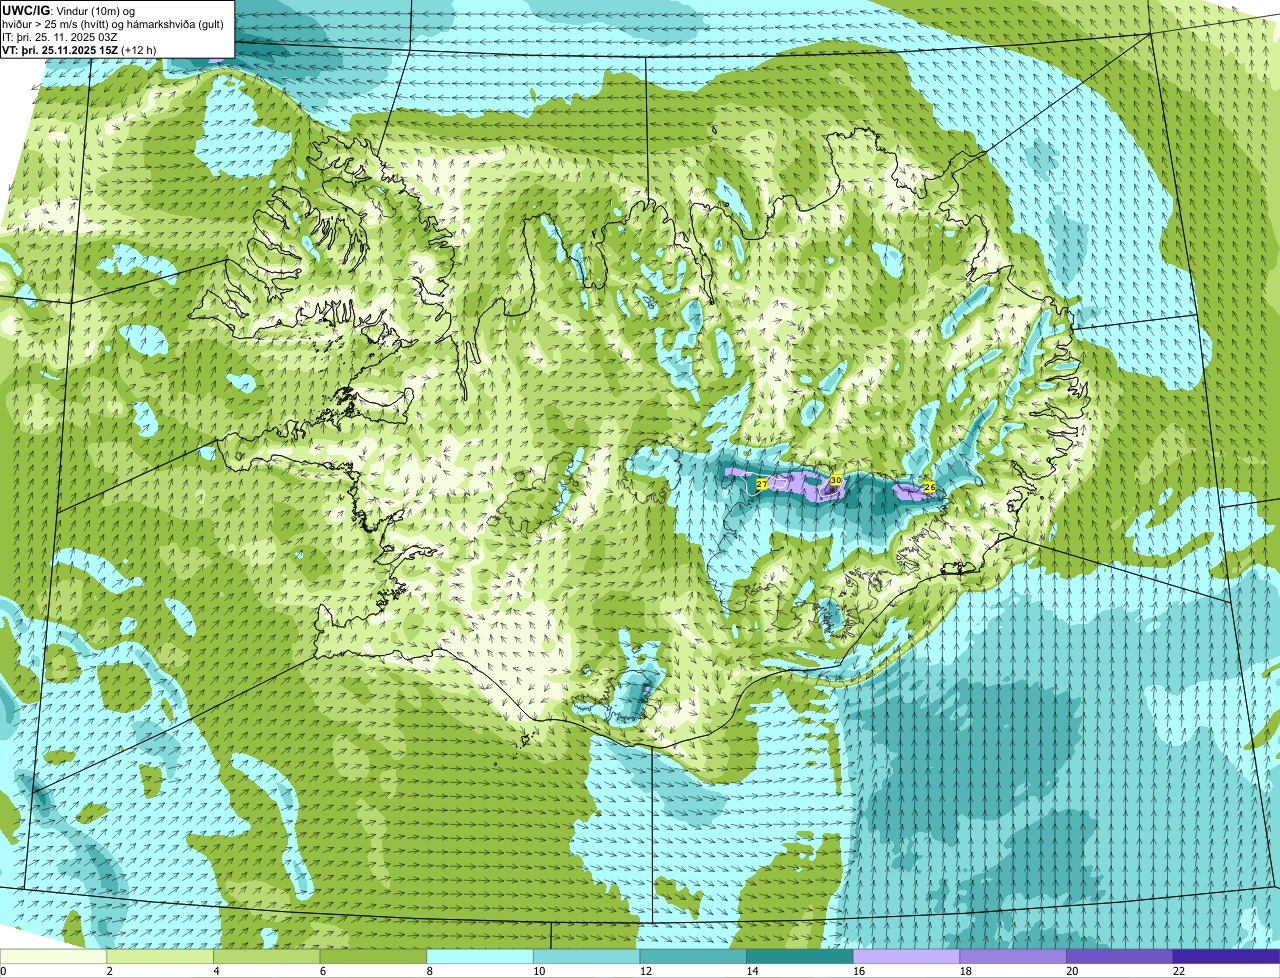The height and width of the screenshot is (978, 1280).
Task: Click the initial time "IT: þri. 25. 11. 2025 03Z"
Action: (x=60, y=37)
